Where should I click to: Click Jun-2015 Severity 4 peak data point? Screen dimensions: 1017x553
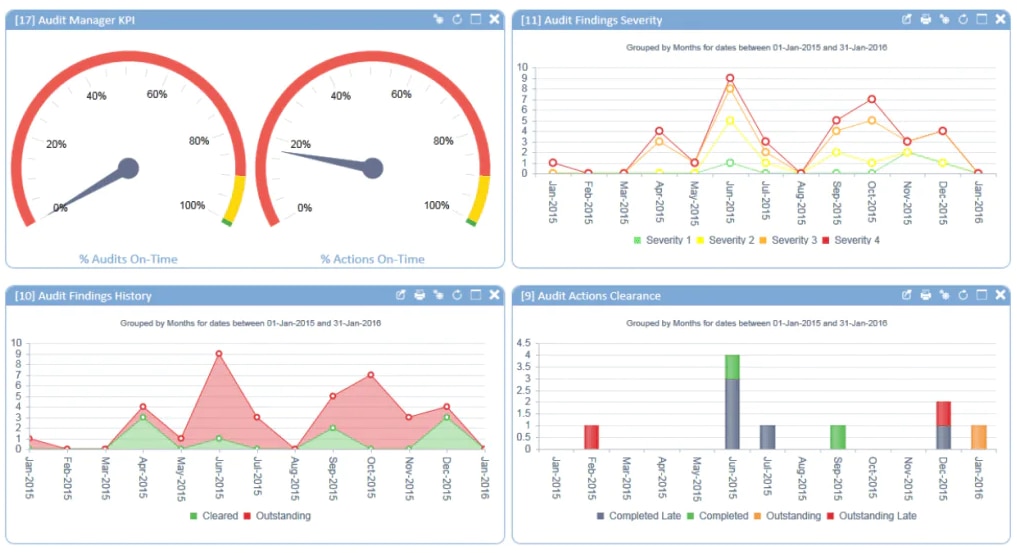pos(730,78)
